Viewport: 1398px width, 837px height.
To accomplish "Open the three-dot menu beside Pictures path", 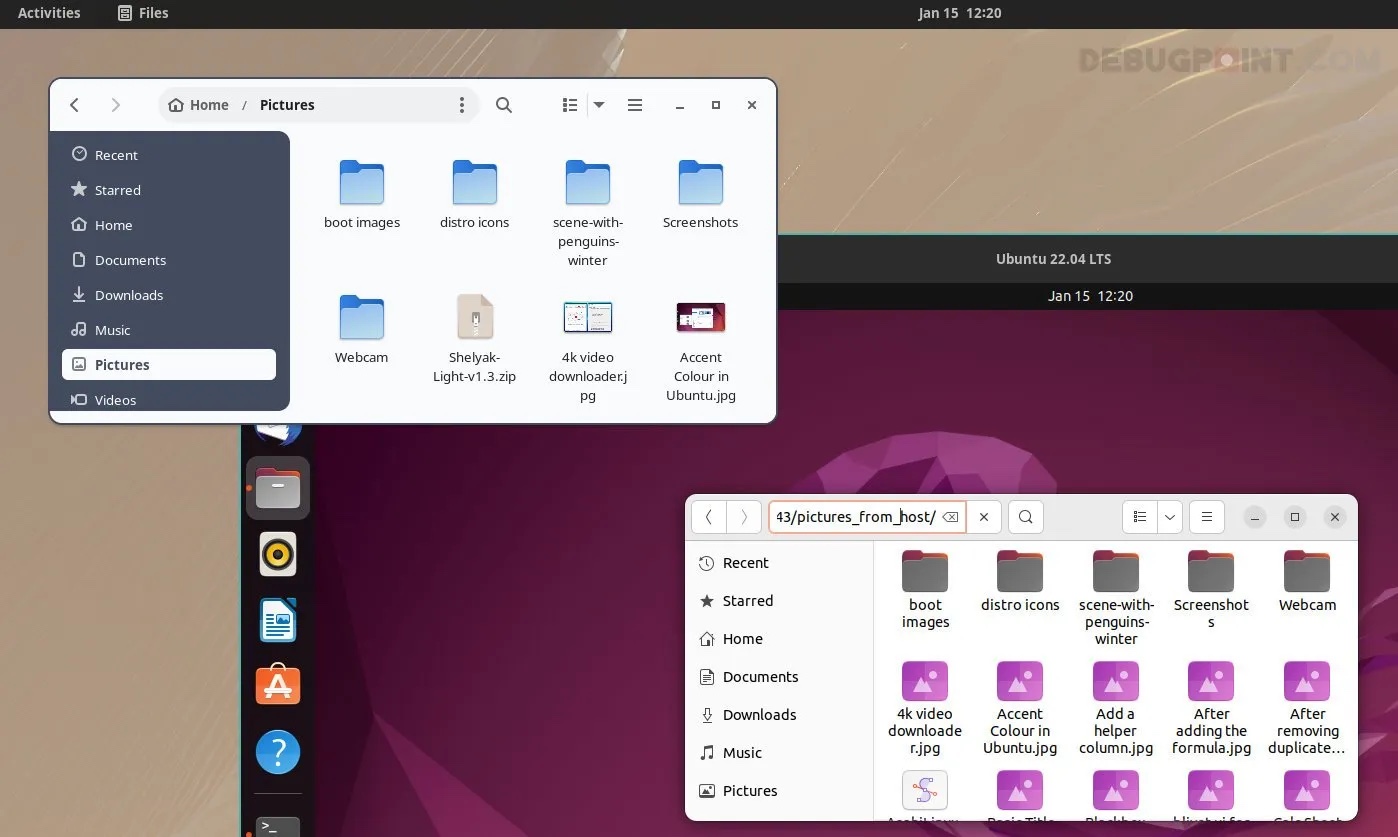I will click(461, 105).
